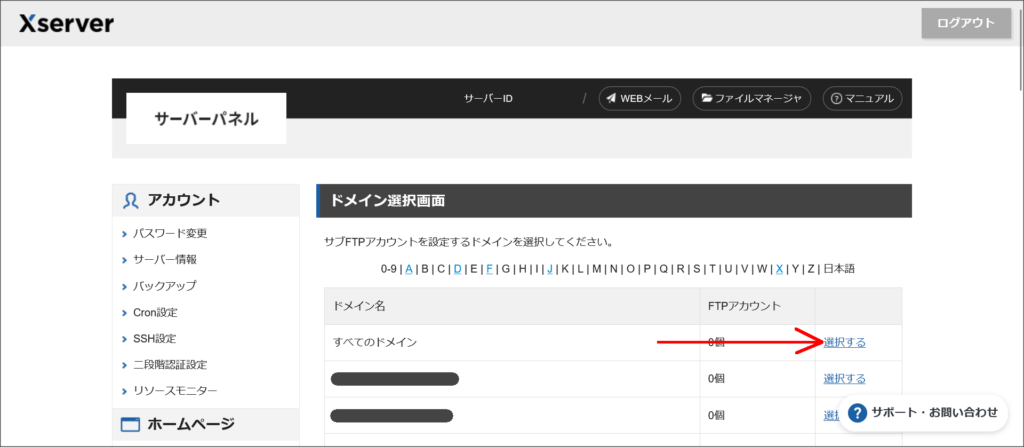Image resolution: width=1024 pixels, height=447 pixels.
Task: Click the folder icon on ファイルマネージャ
Action: coord(707,99)
